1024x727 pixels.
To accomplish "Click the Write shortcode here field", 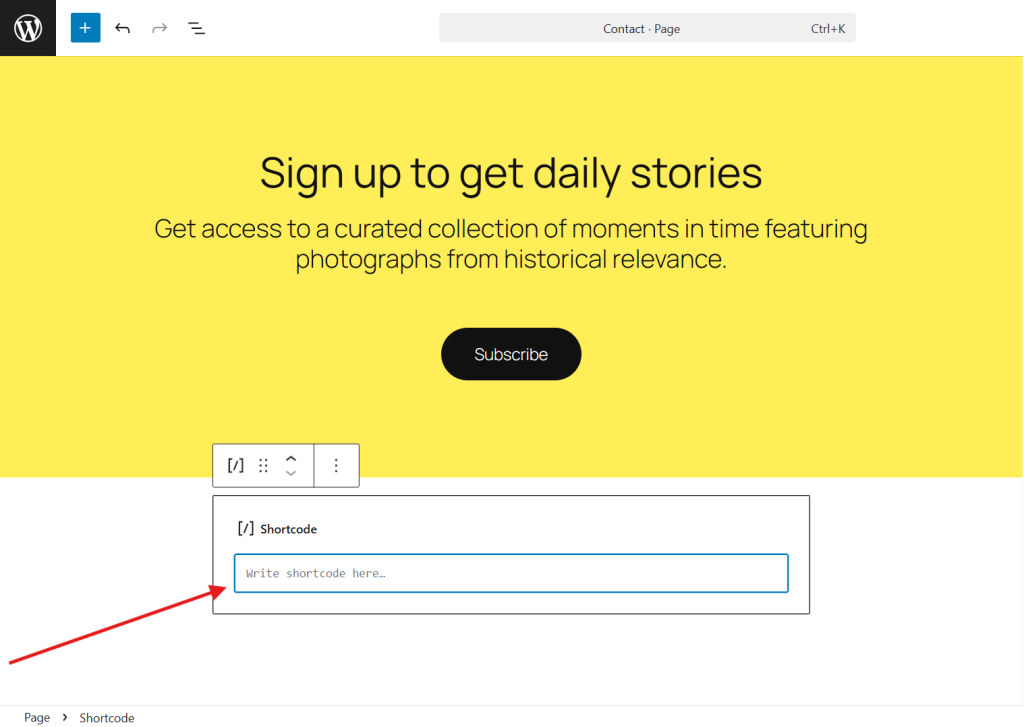I will (511, 573).
